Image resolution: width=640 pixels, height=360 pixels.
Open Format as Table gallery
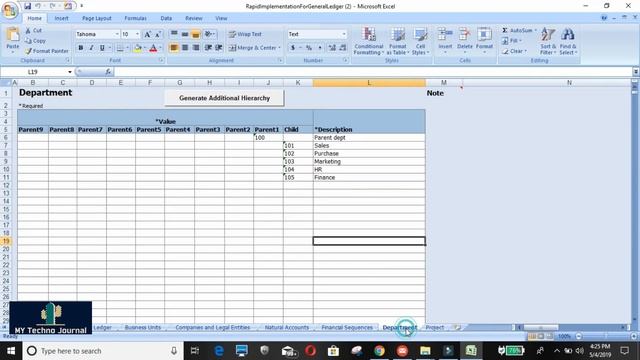tap(398, 41)
